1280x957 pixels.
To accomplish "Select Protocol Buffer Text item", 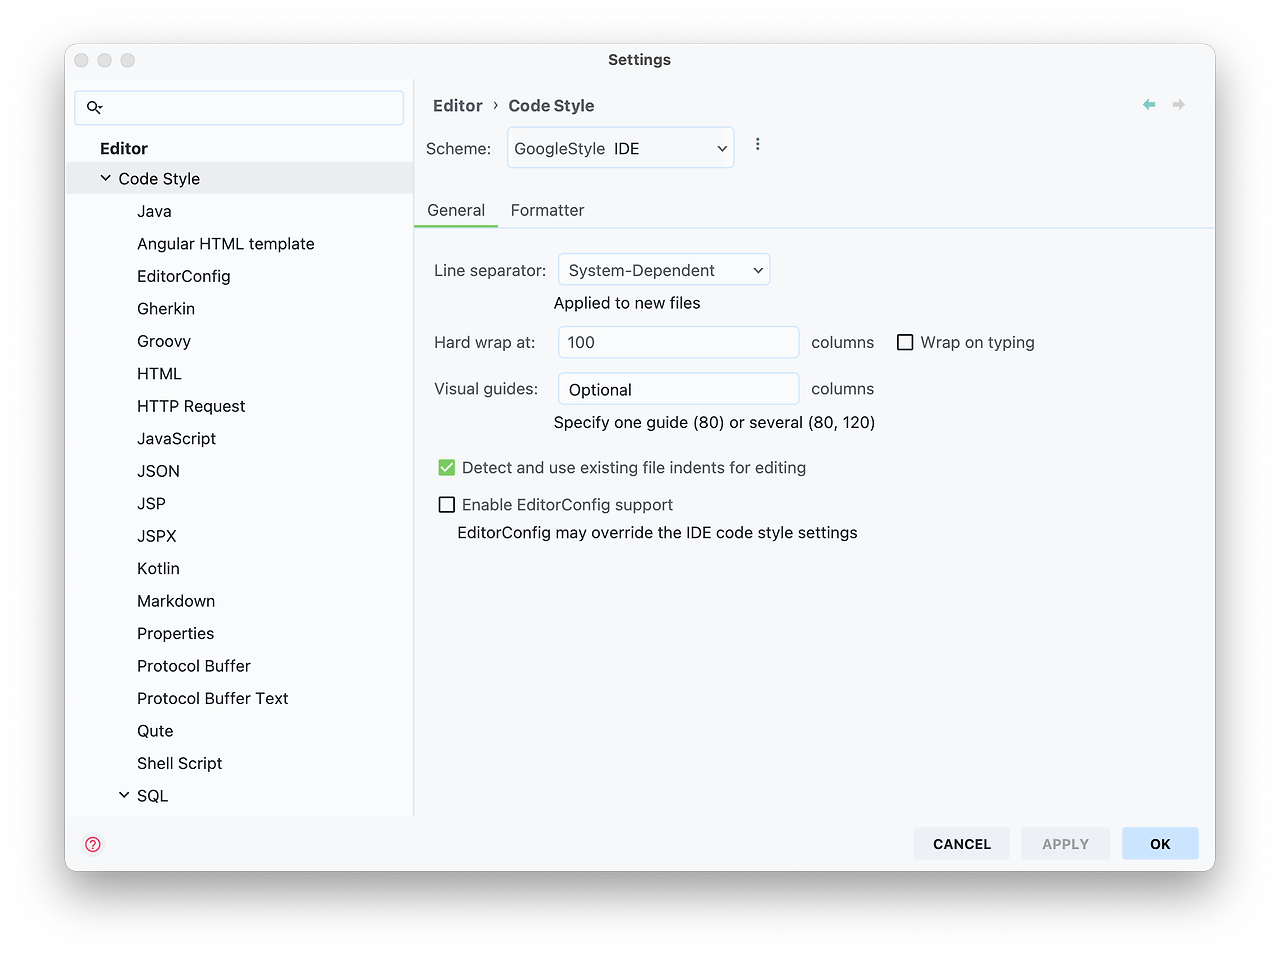I will point(213,699).
